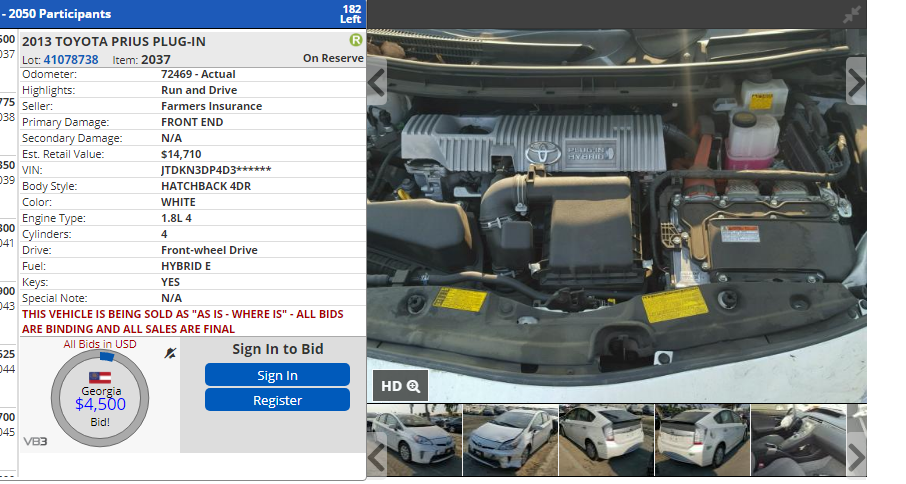
Task: Click the 'Run and Drive' highlights value
Action: click(199, 90)
